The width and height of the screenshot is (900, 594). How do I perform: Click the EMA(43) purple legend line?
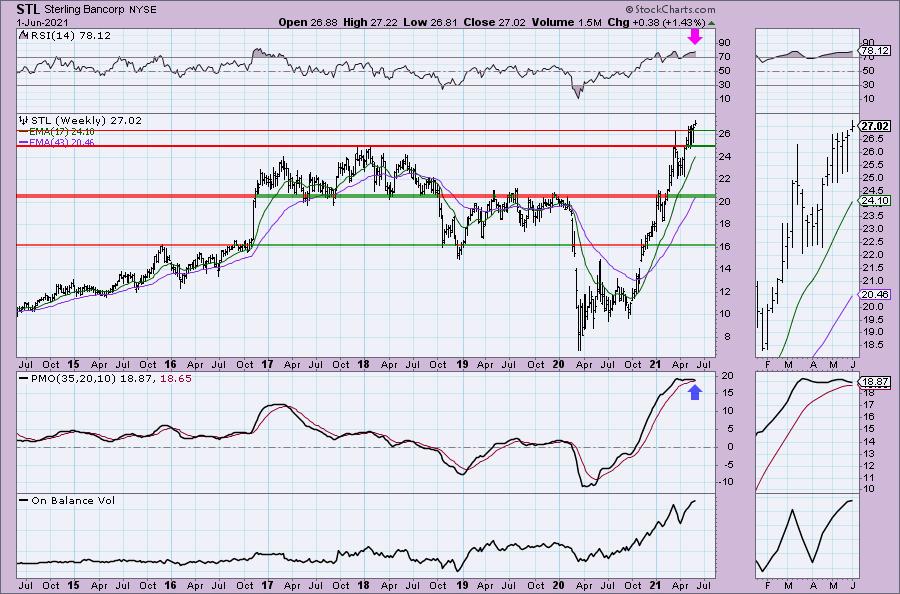[x=24, y=142]
